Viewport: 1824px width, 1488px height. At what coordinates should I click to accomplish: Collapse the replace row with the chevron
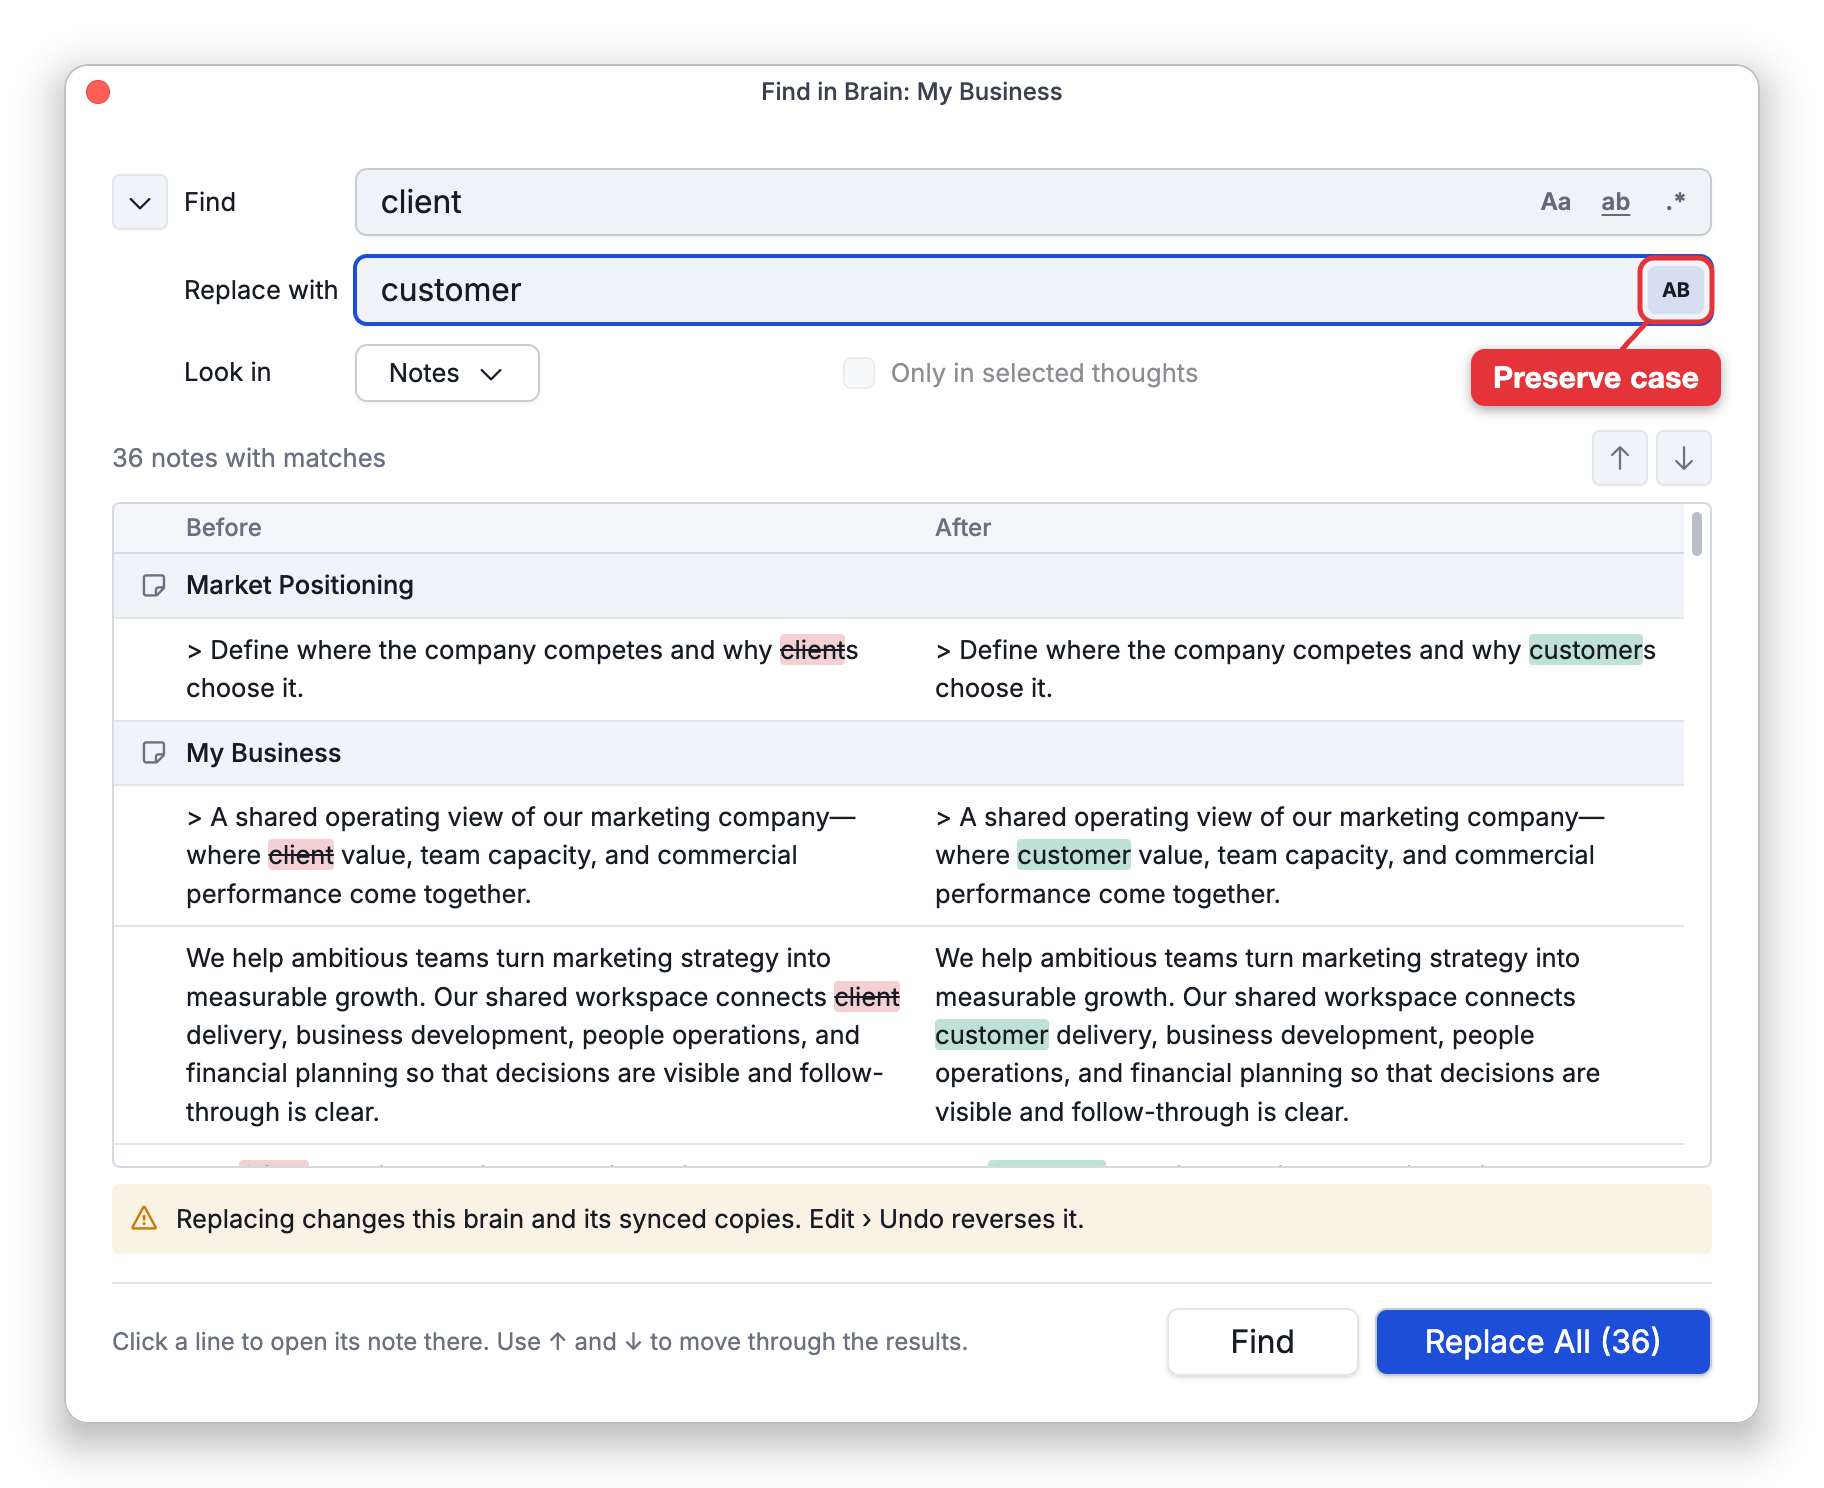[x=140, y=202]
